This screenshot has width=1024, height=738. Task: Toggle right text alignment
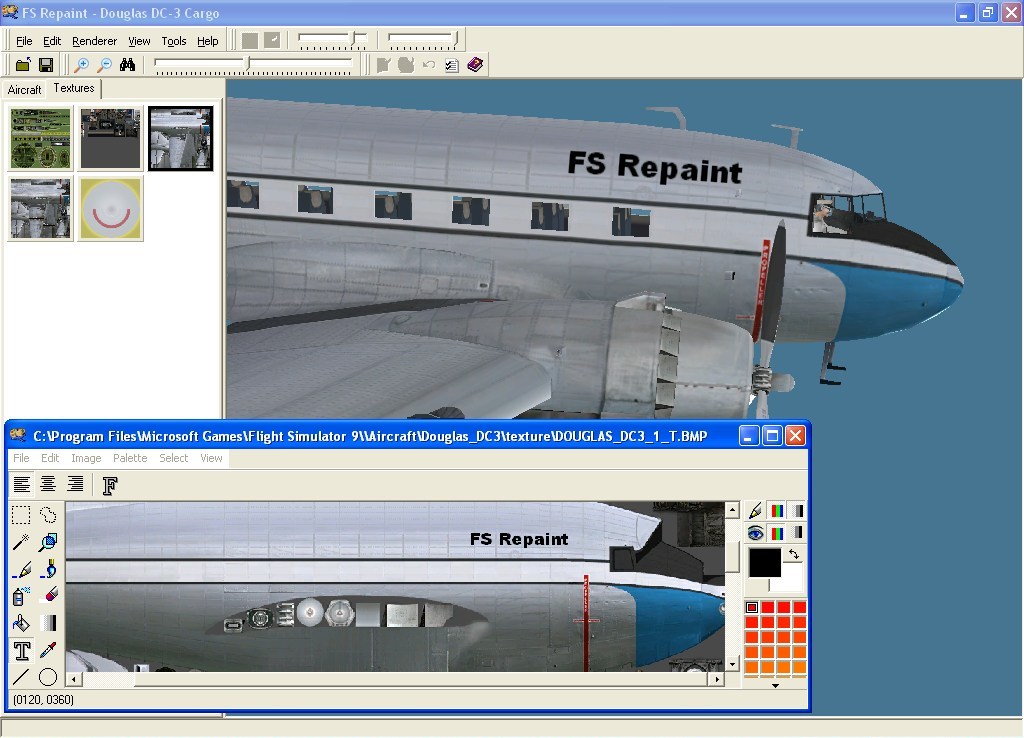pos(75,484)
